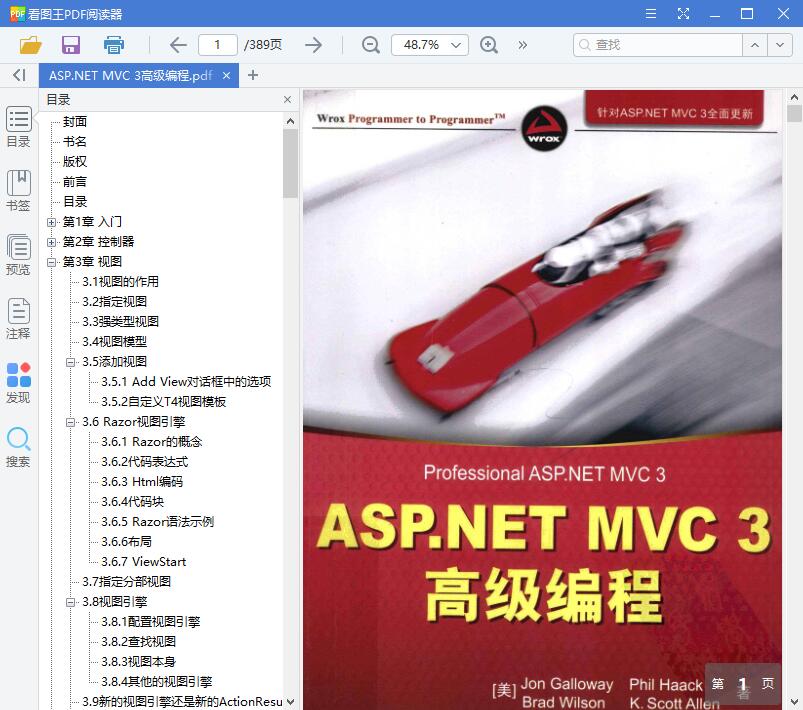Open 3.6.4代码块 section
Viewport: 803px width, 710px height.
(x=132, y=501)
